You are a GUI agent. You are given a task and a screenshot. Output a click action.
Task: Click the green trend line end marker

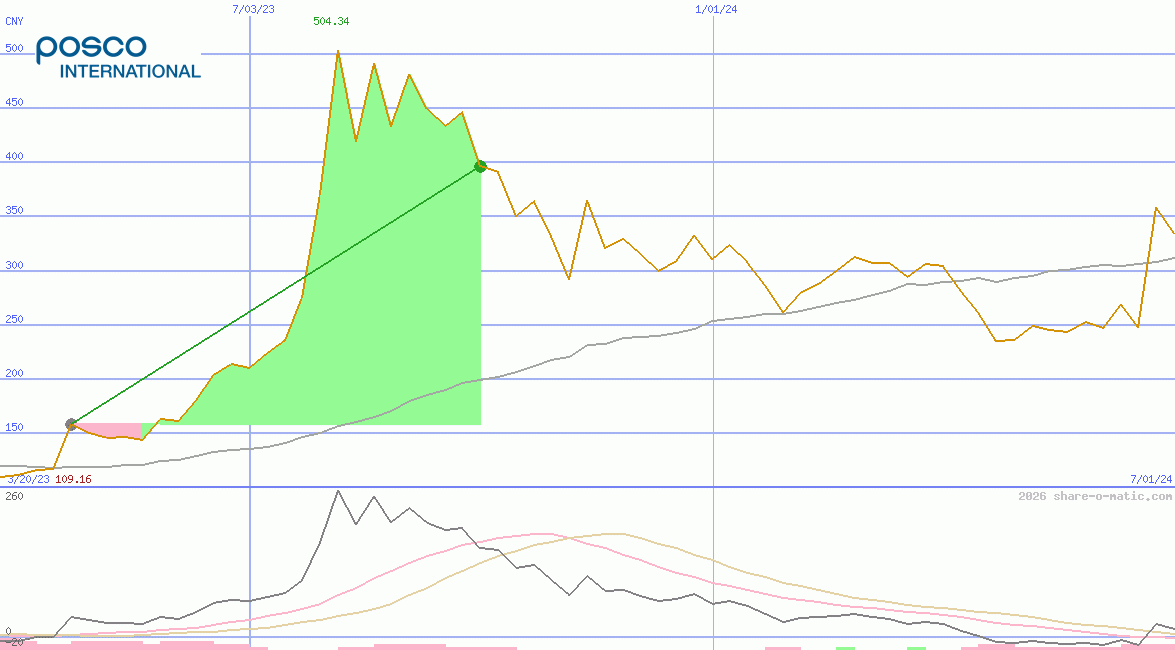coord(480,166)
